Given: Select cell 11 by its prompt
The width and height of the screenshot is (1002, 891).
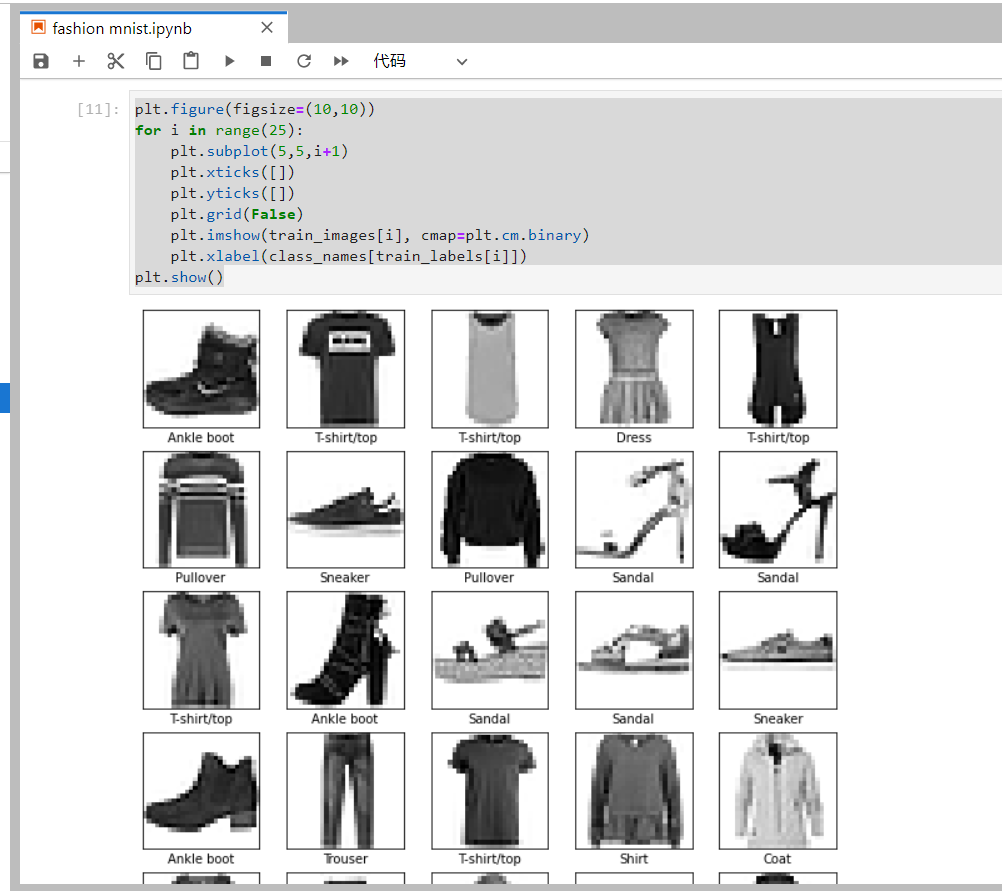Looking at the screenshot, I should pyautogui.click(x=97, y=109).
